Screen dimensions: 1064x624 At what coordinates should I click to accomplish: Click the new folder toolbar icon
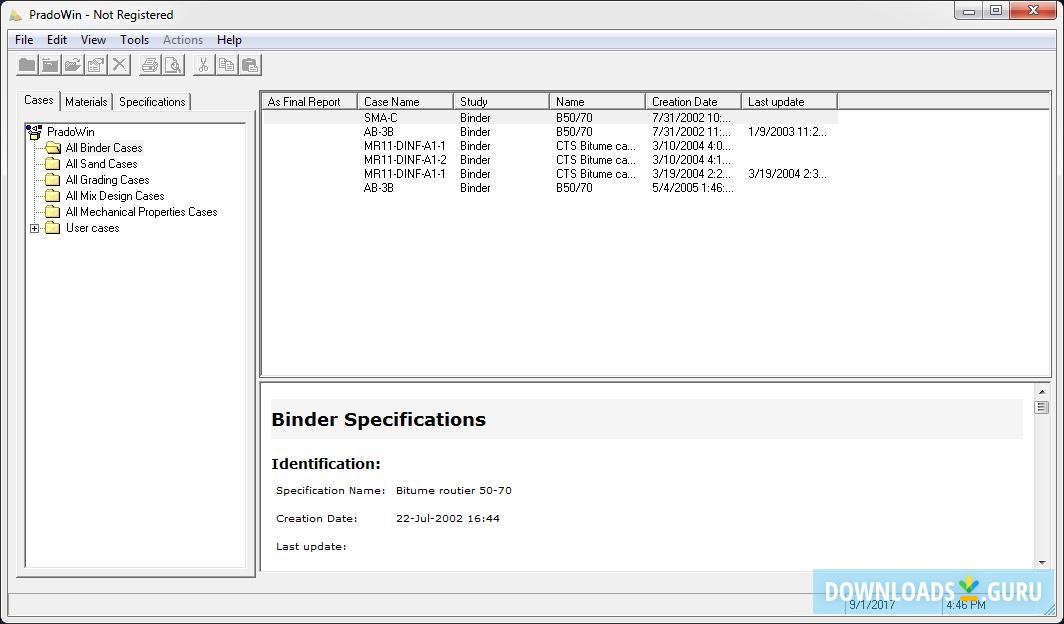[27, 65]
